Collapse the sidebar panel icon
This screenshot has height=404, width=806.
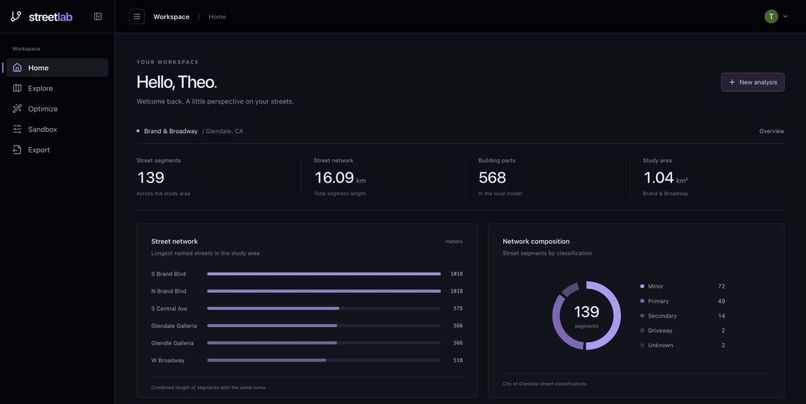click(98, 16)
